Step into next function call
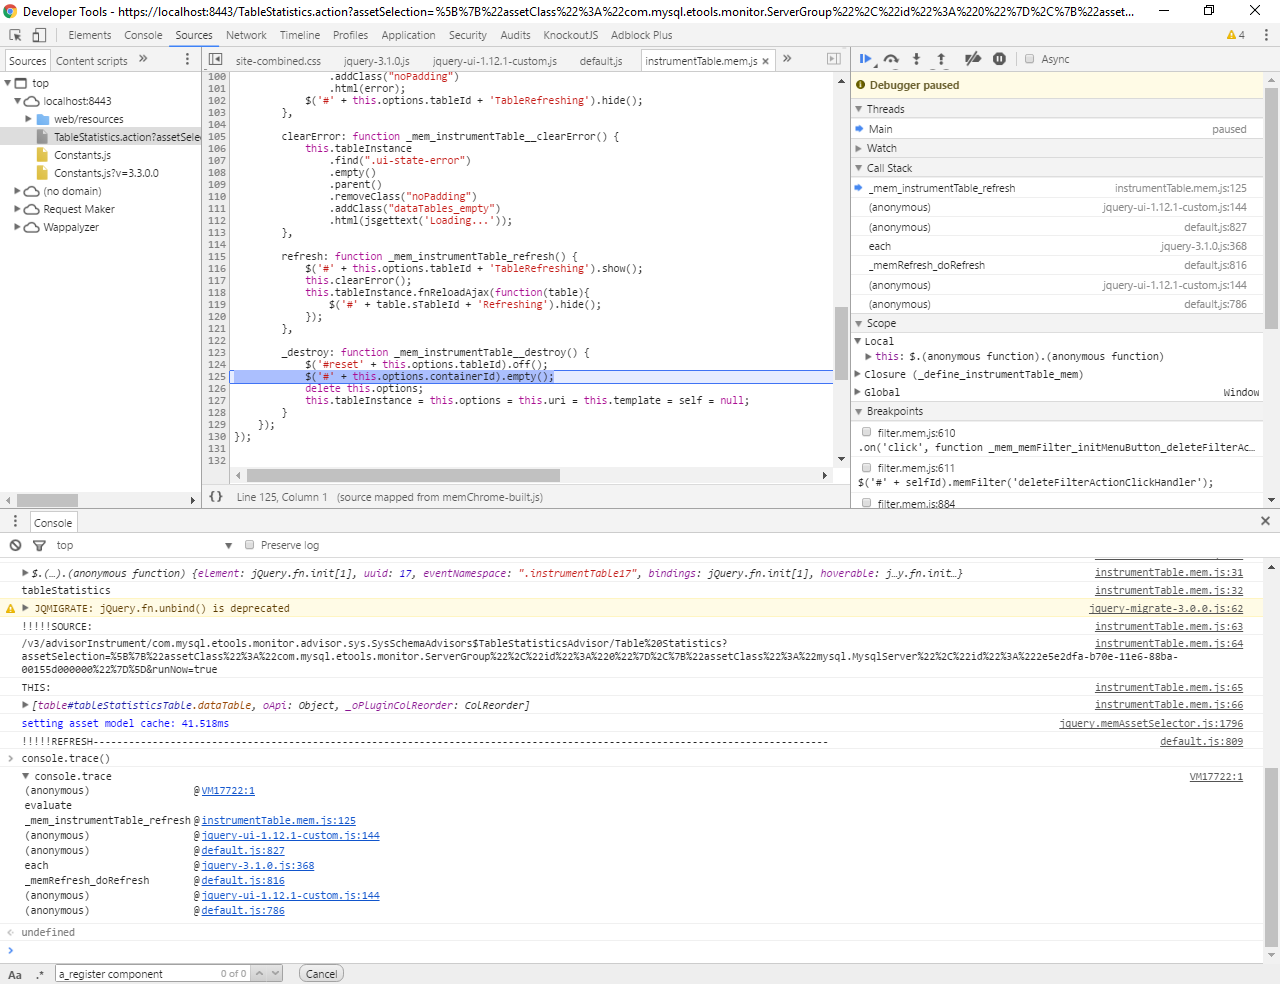Viewport: 1280px width, 984px height. coord(916,59)
